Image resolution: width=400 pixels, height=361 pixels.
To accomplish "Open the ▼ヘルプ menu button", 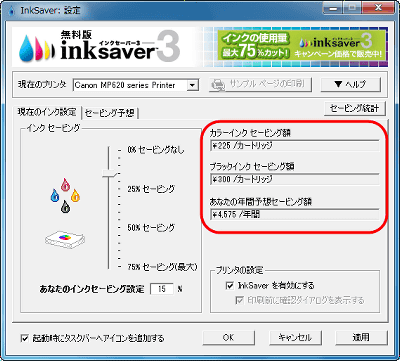I will [x=350, y=84].
